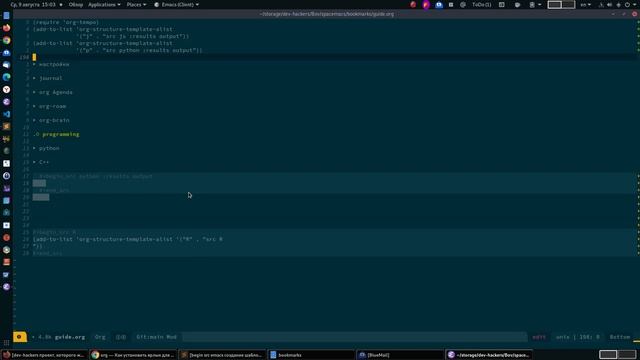This screenshot has height=360, width=640.
Task: Switch to first workspace in top bar
Action: 554,4
